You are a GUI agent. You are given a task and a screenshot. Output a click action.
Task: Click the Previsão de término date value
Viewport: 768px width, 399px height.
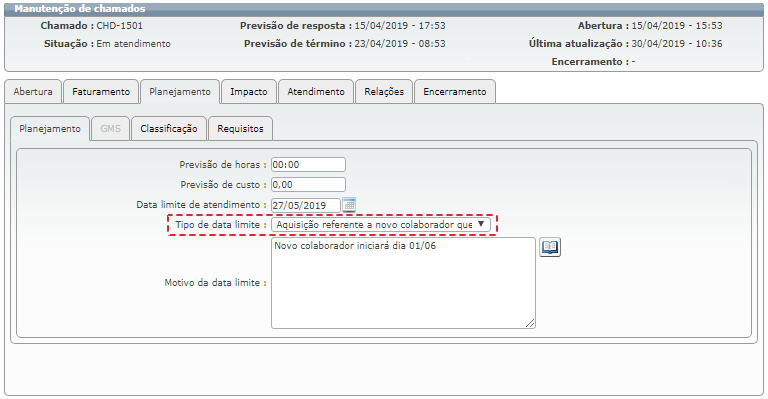coord(400,44)
